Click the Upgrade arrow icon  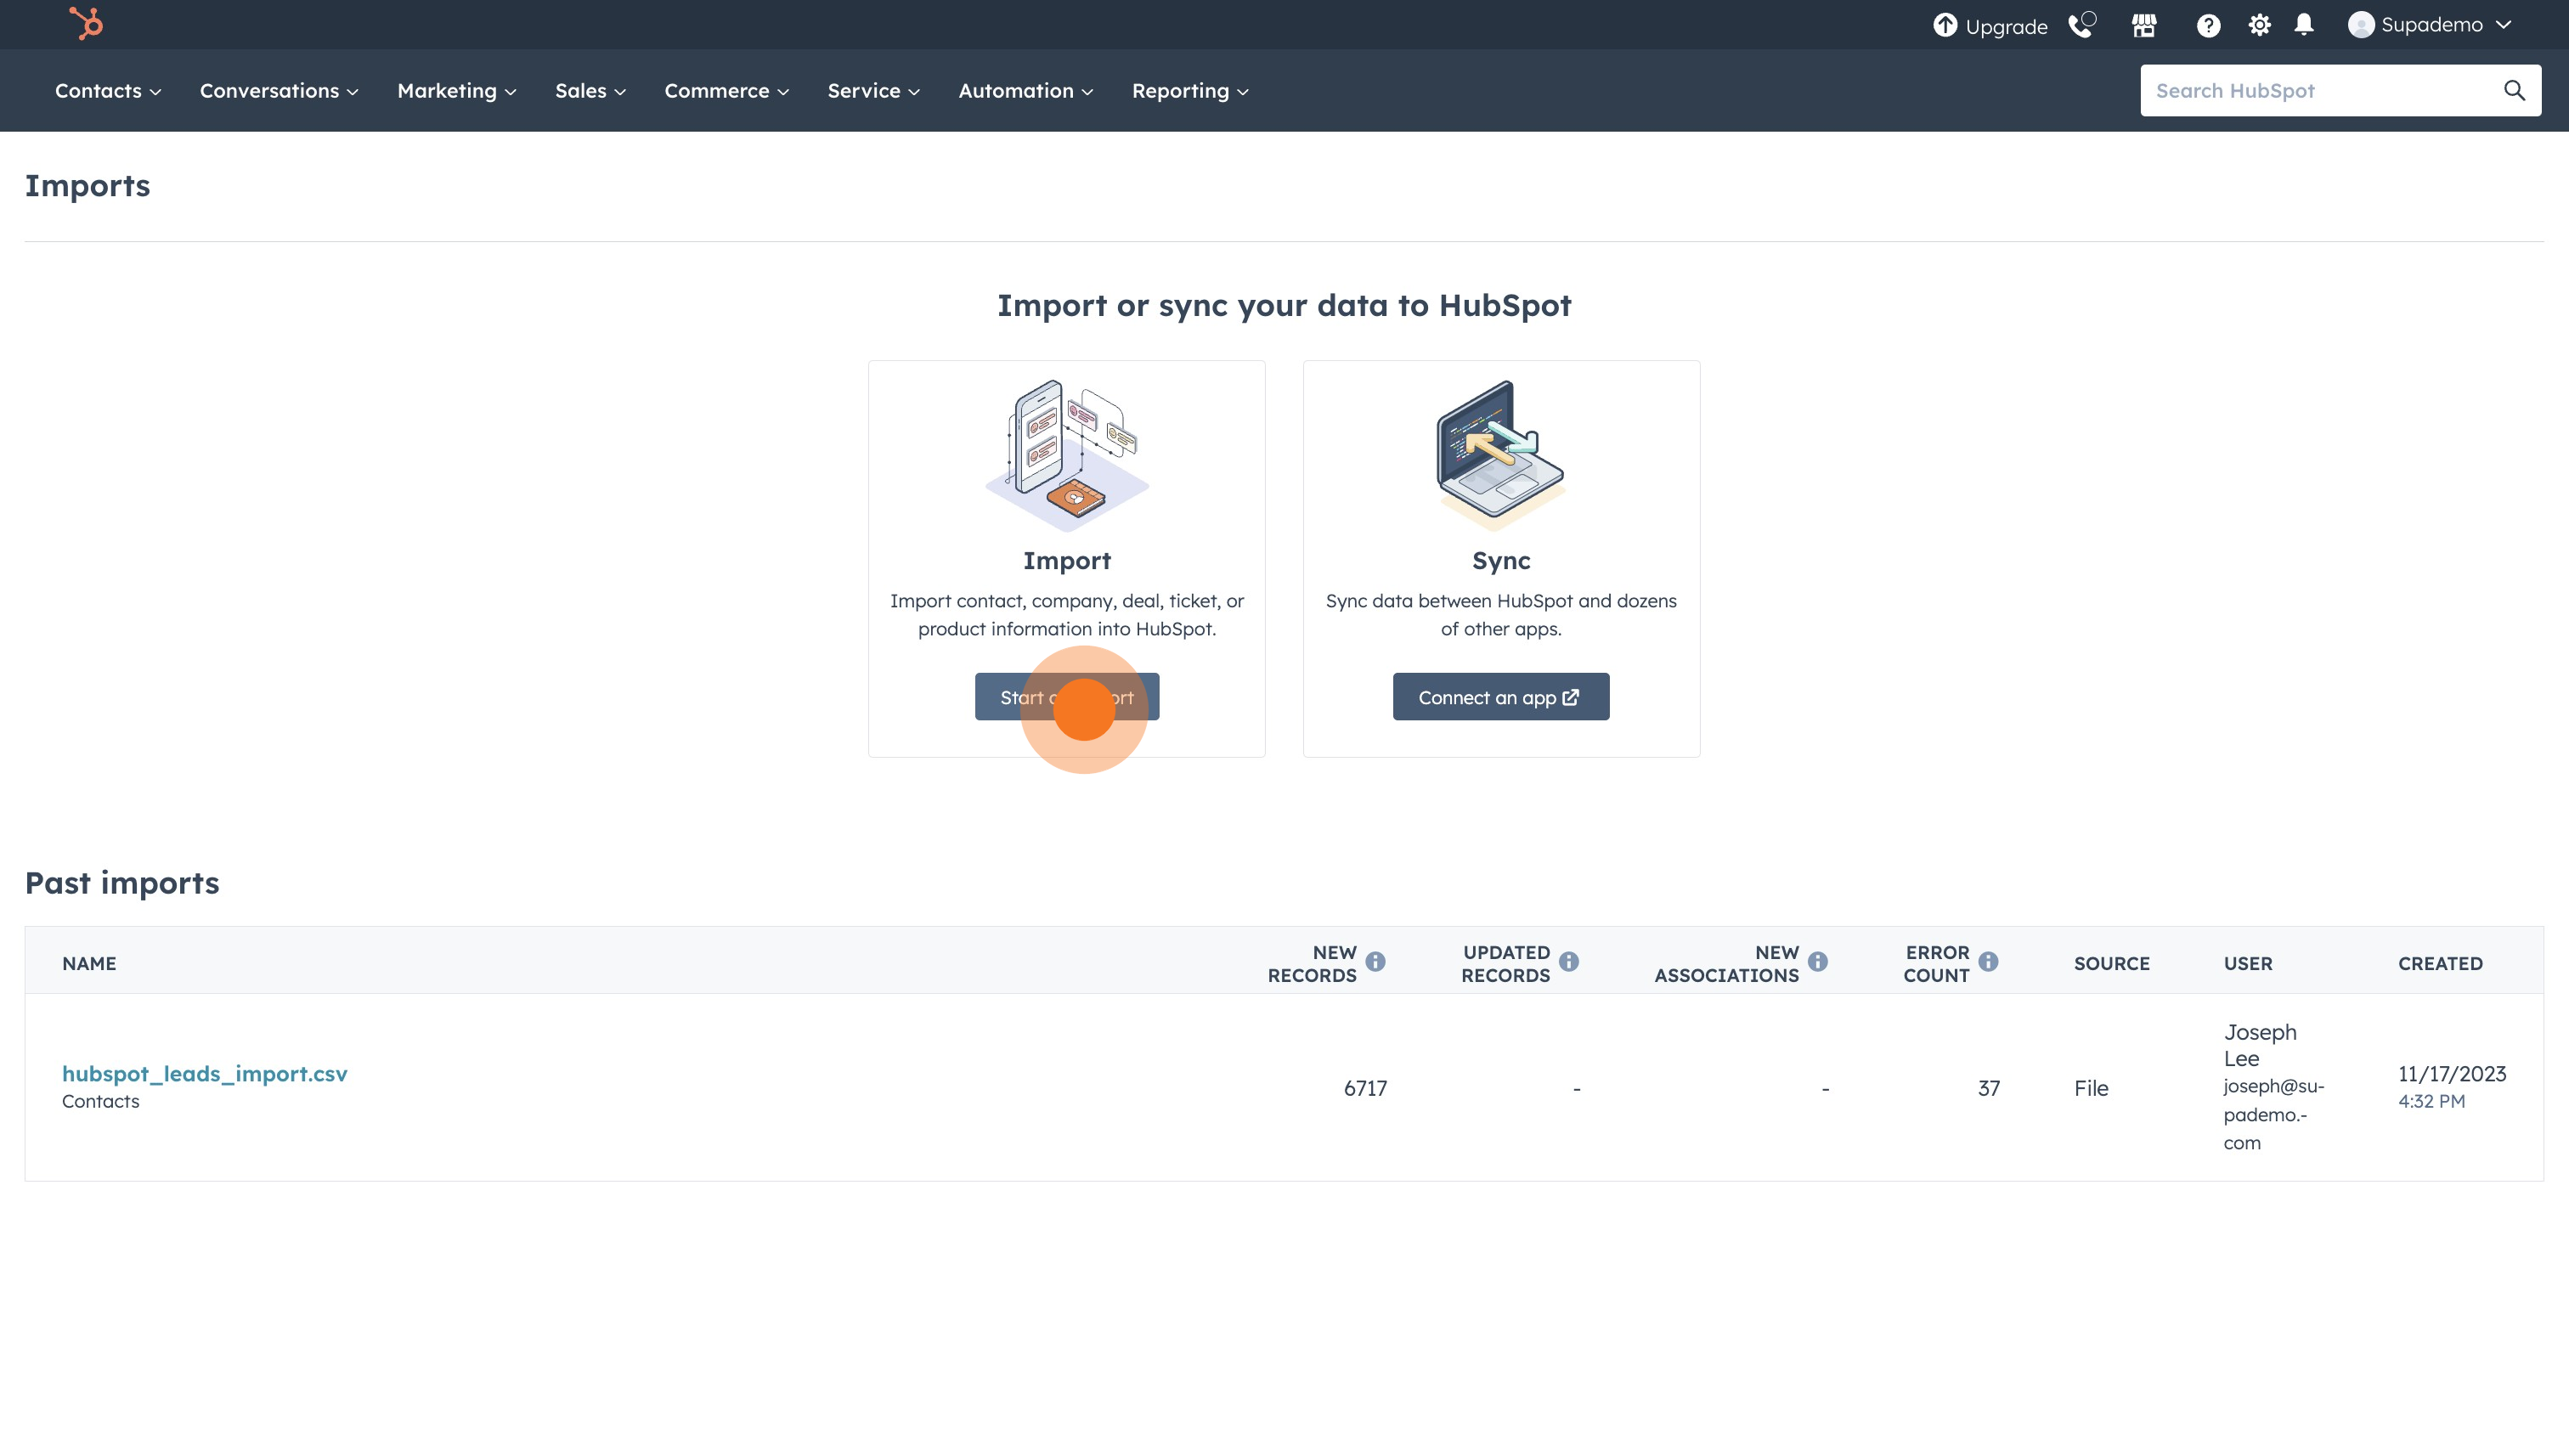[x=1944, y=25]
